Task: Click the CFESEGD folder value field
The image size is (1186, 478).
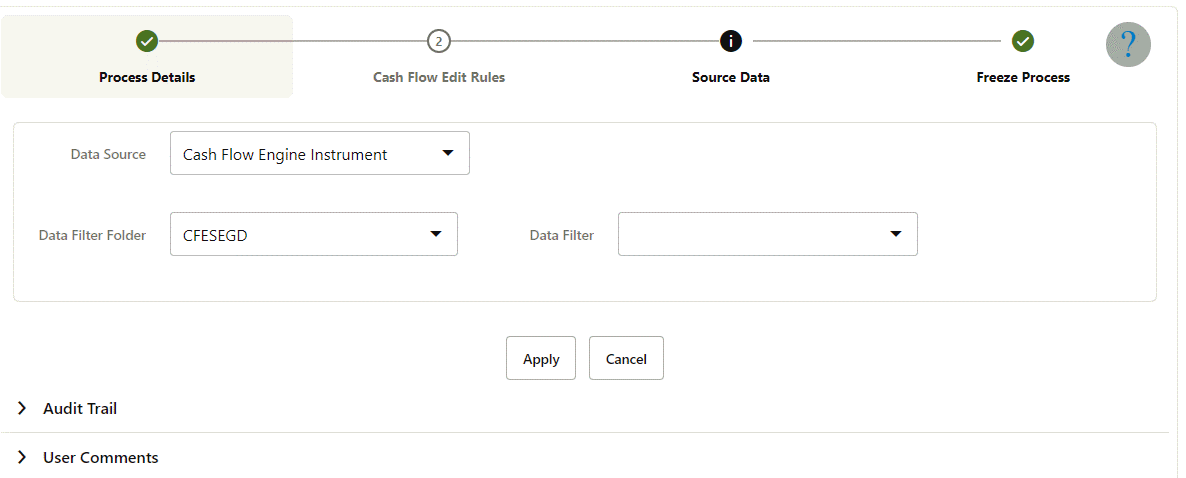Action: 314,234
